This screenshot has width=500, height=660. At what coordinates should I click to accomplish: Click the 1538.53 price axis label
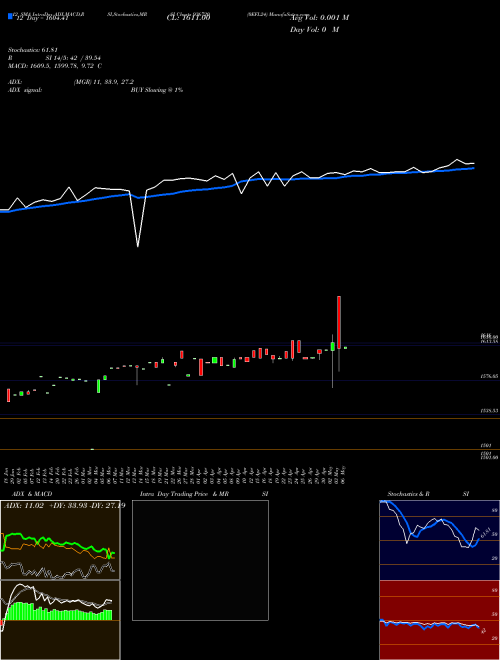(x=489, y=410)
